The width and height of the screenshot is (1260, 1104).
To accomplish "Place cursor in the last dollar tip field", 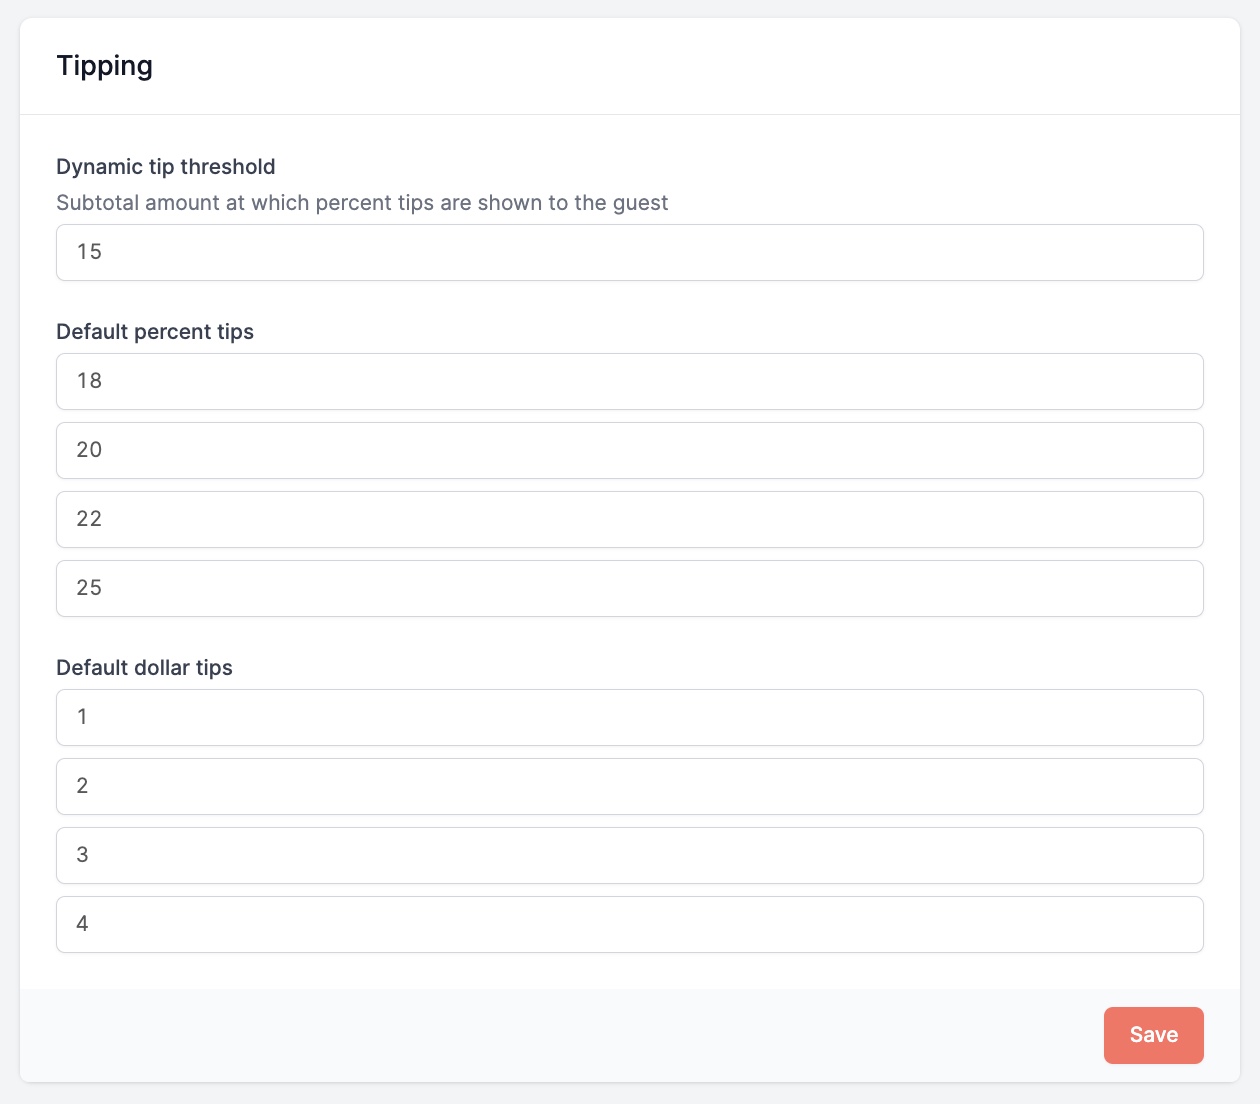I will click(629, 924).
